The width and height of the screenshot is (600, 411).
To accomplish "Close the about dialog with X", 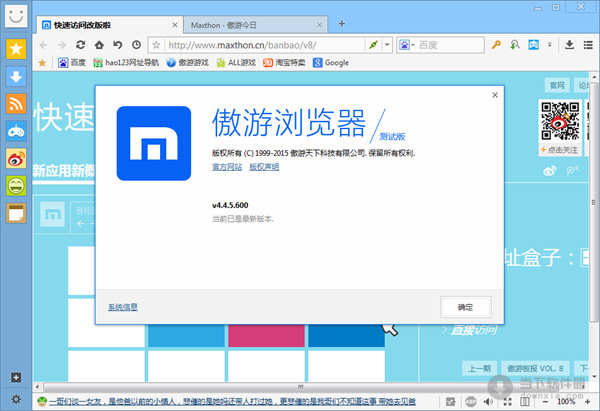I will coord(495,95).
